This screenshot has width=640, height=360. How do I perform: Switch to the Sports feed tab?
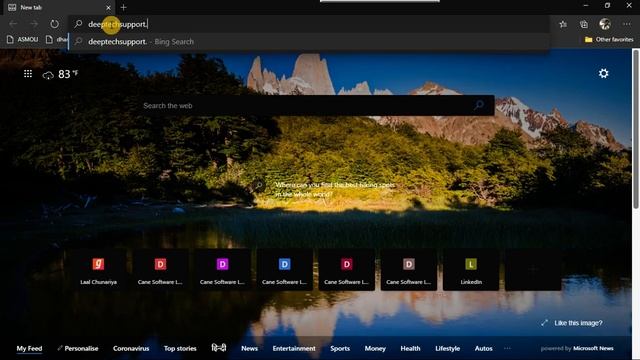click(340, 348)
